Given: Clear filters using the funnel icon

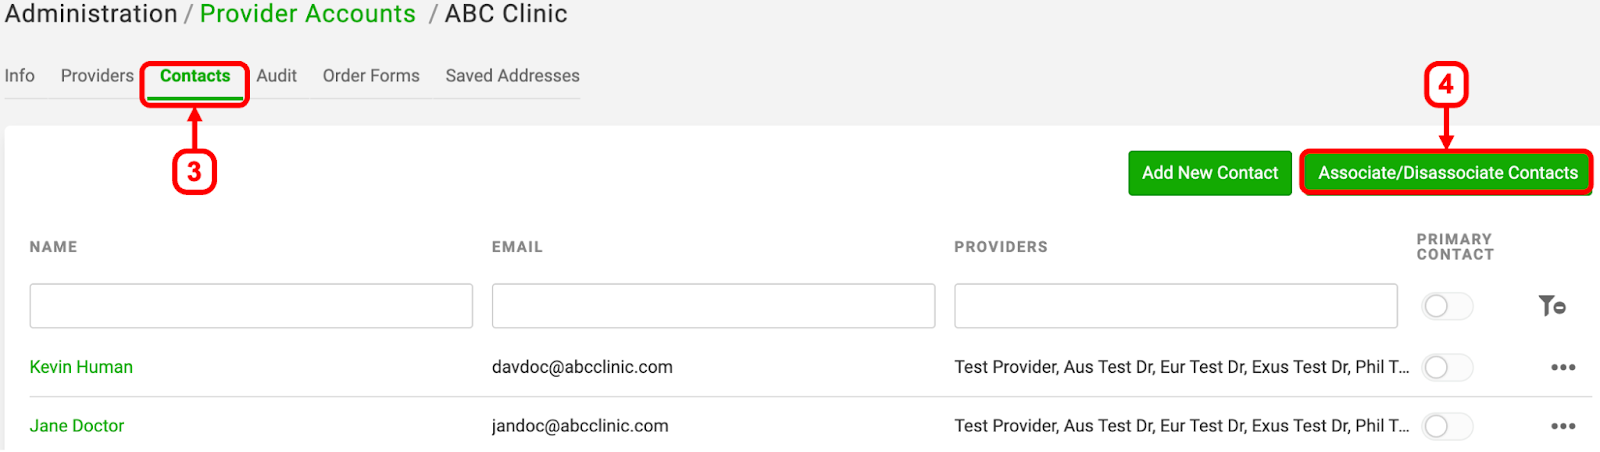Looking at the screenshot, I should click(1552, 306).
